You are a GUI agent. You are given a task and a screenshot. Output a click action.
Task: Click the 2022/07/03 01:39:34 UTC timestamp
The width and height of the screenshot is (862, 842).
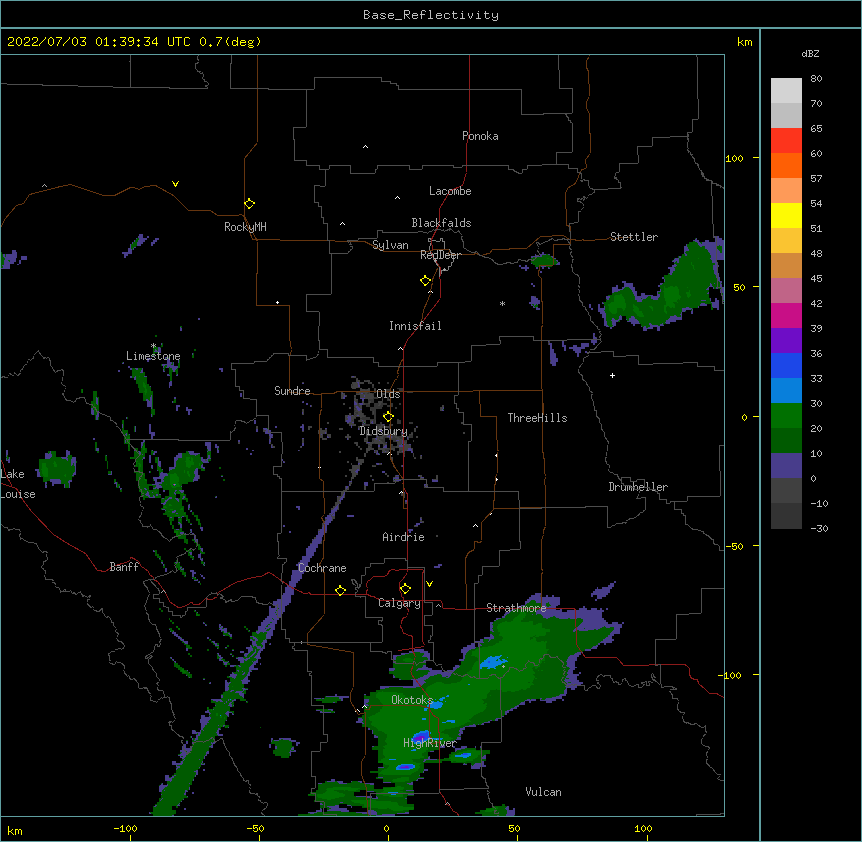(99, 42)
